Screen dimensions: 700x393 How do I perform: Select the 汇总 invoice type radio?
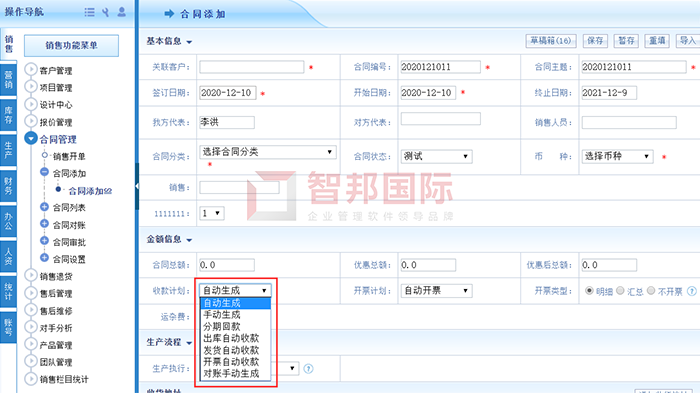pyautogui.click(x=620, y=291)
